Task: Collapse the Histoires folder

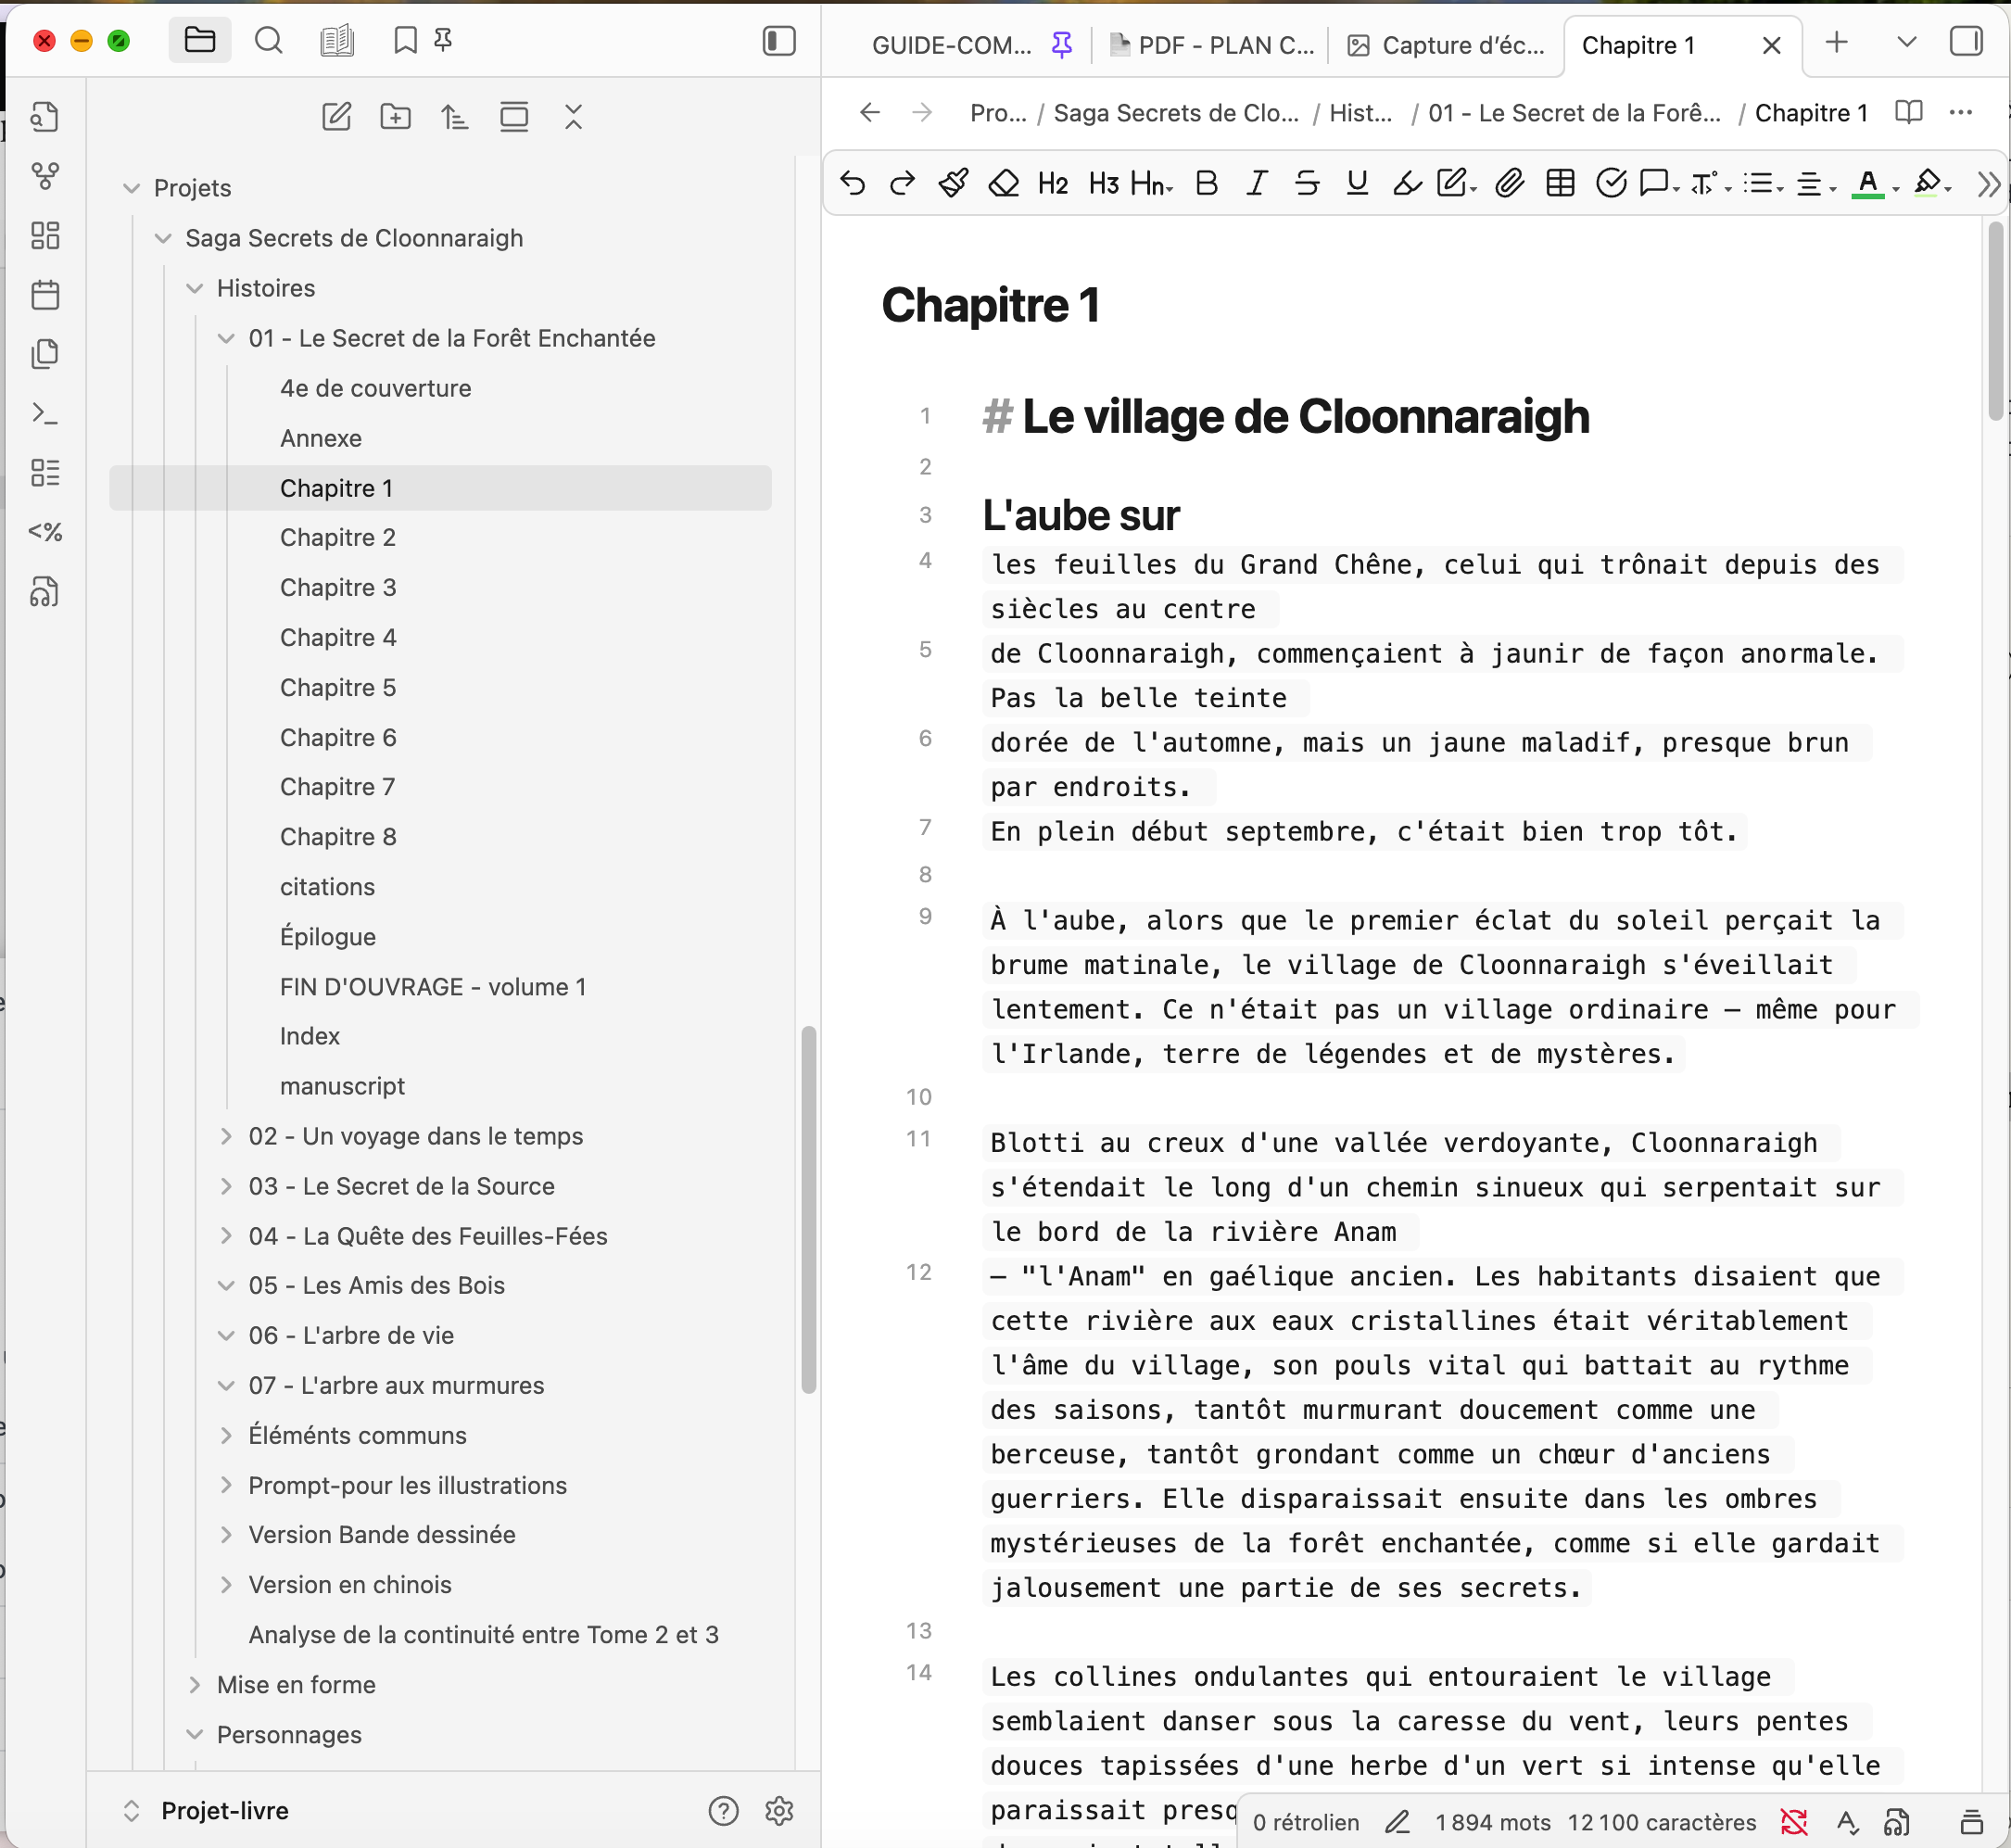Action: point(195,288)
